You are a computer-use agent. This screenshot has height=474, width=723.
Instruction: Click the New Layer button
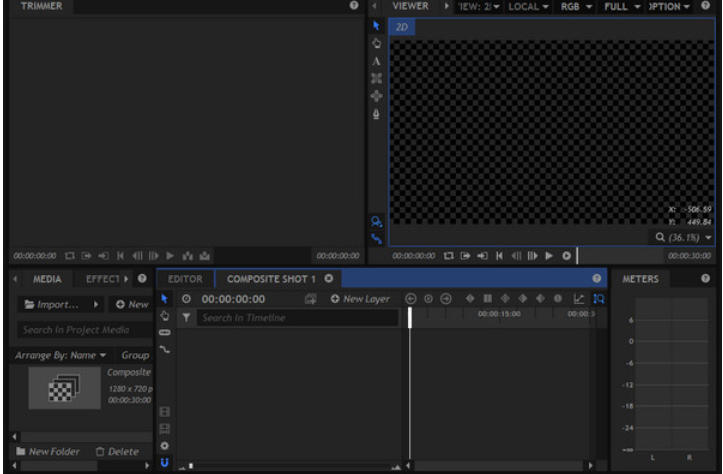pos(360,299)
